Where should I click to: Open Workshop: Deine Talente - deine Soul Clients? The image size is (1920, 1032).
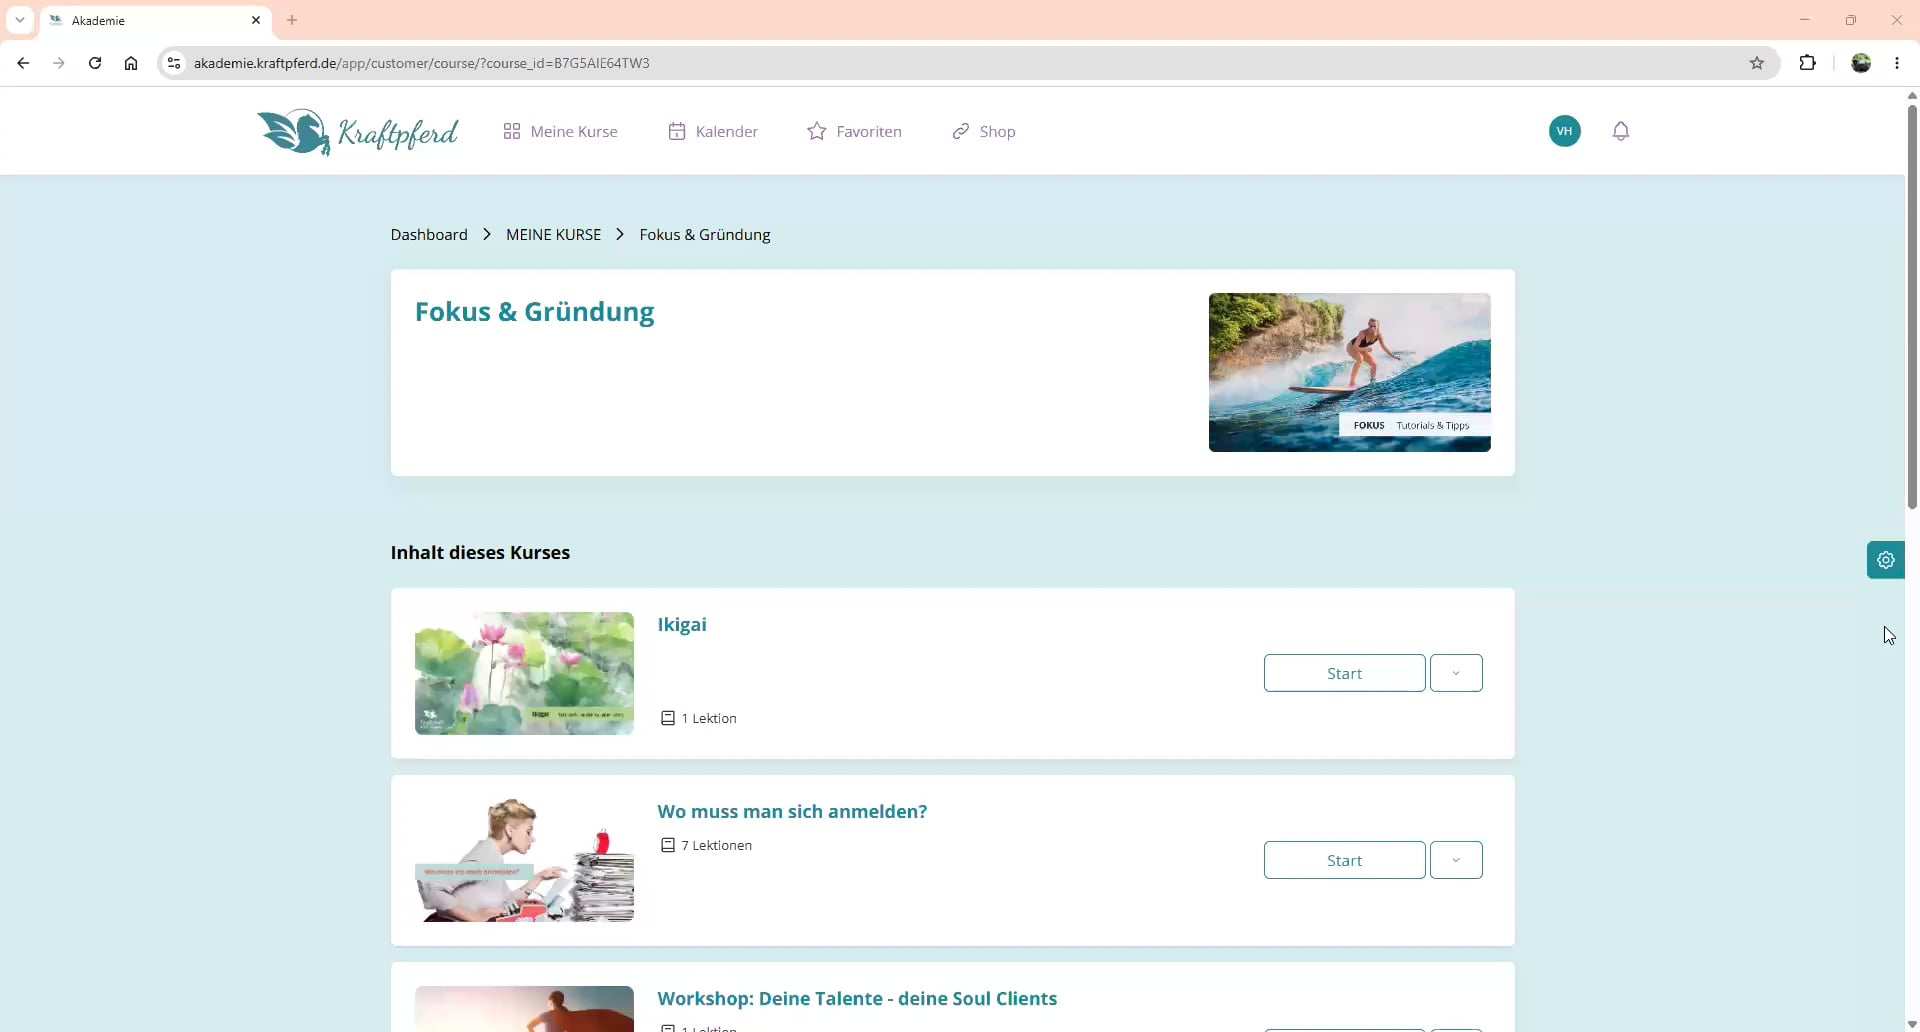[x=857, y=998]
